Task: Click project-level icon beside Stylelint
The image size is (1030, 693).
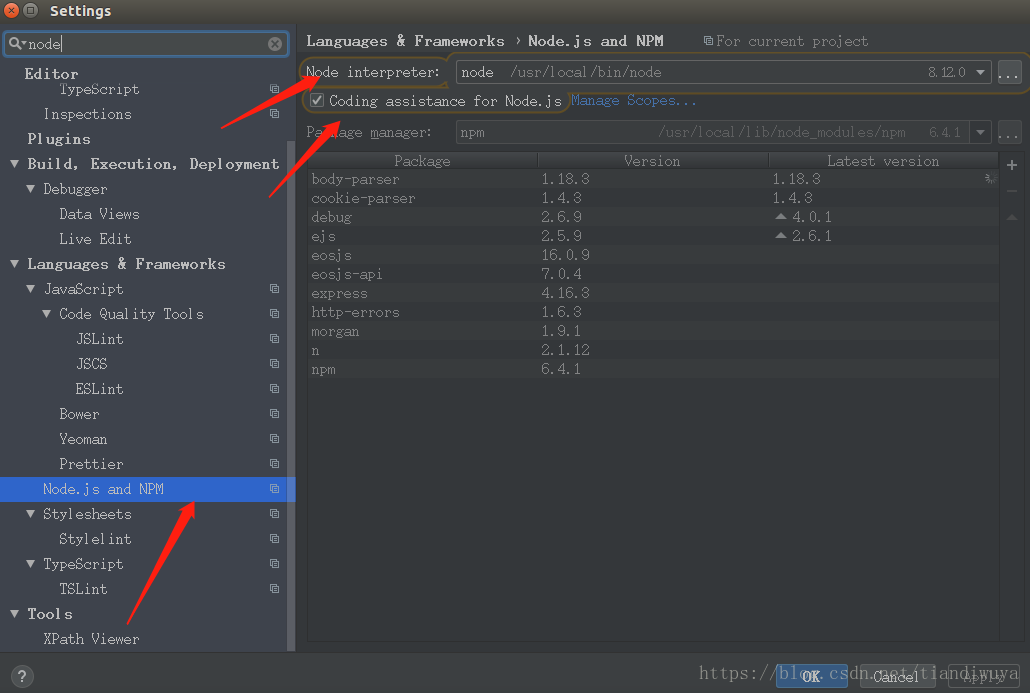Action: pyautogui.click(x=275, y=538)
